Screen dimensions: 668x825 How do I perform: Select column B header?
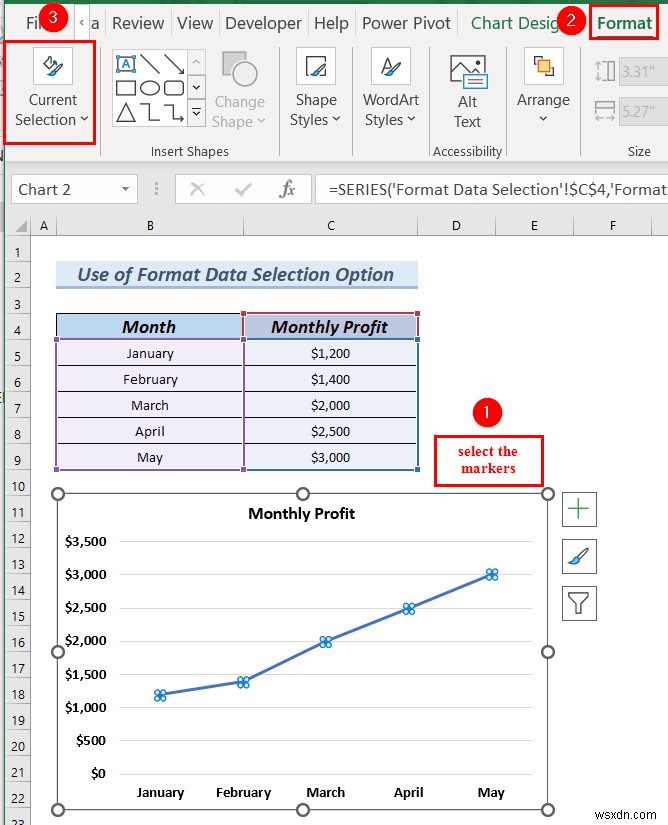click(x=150, y=226)
